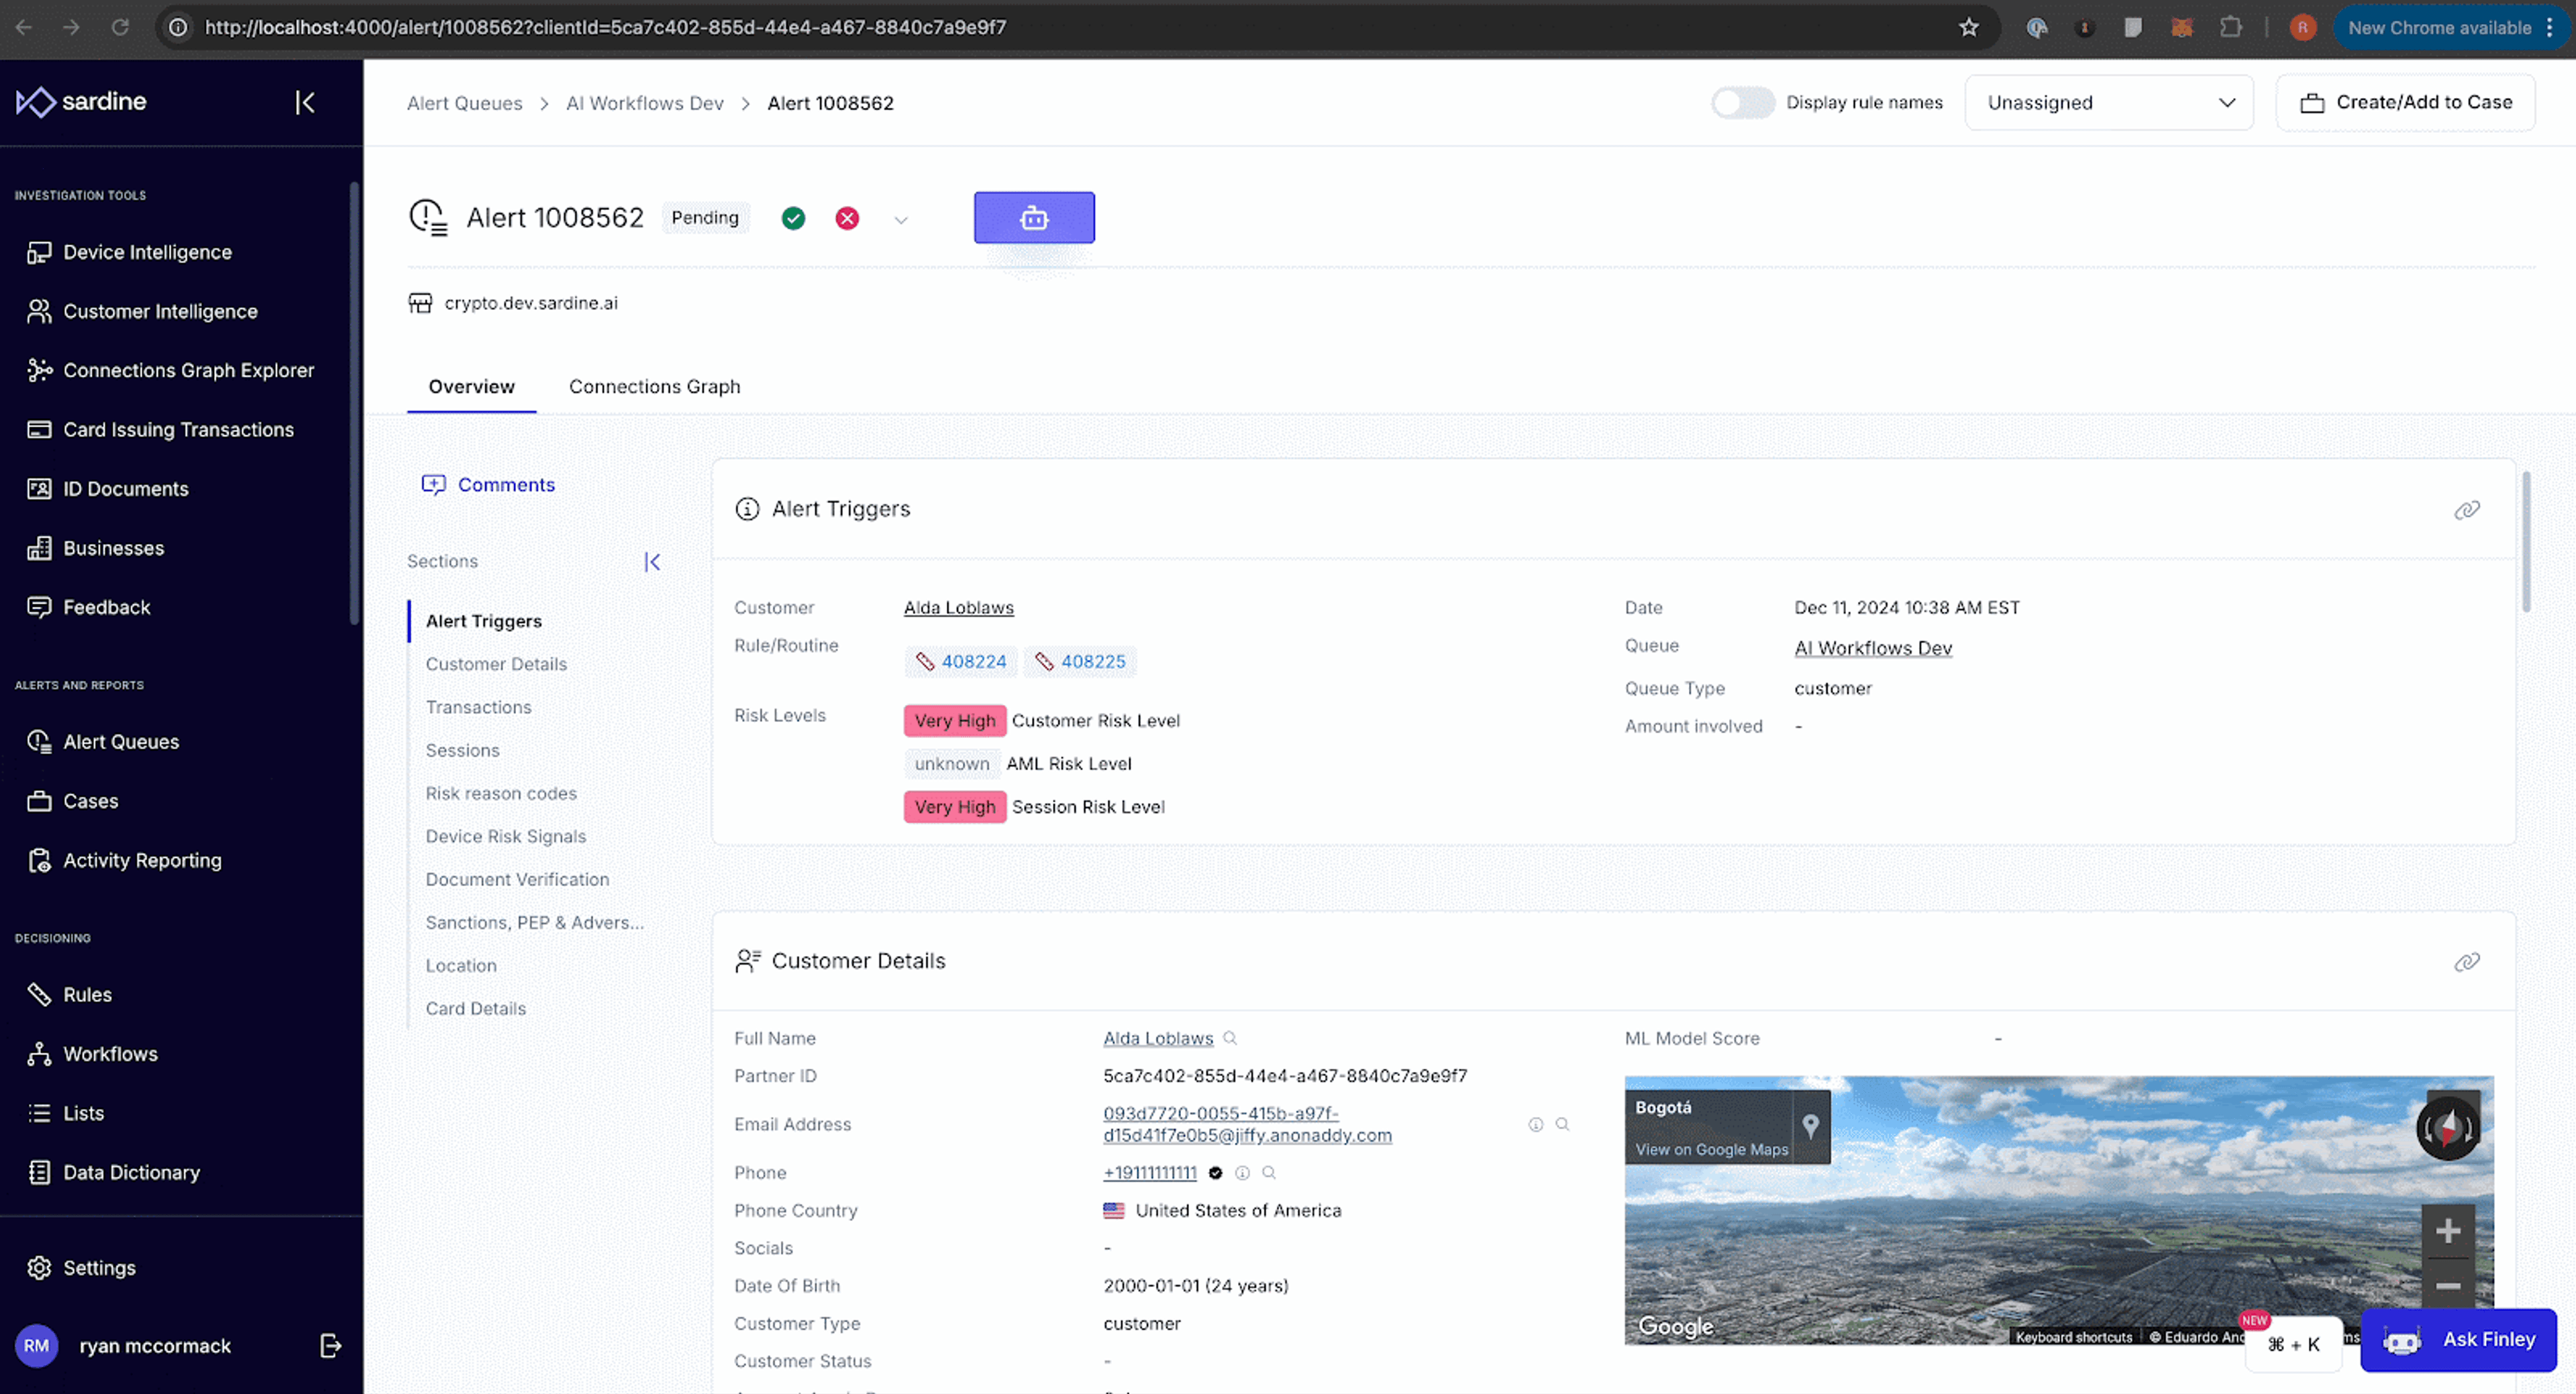Click the purple robot AI agent button

(1033, 217)
